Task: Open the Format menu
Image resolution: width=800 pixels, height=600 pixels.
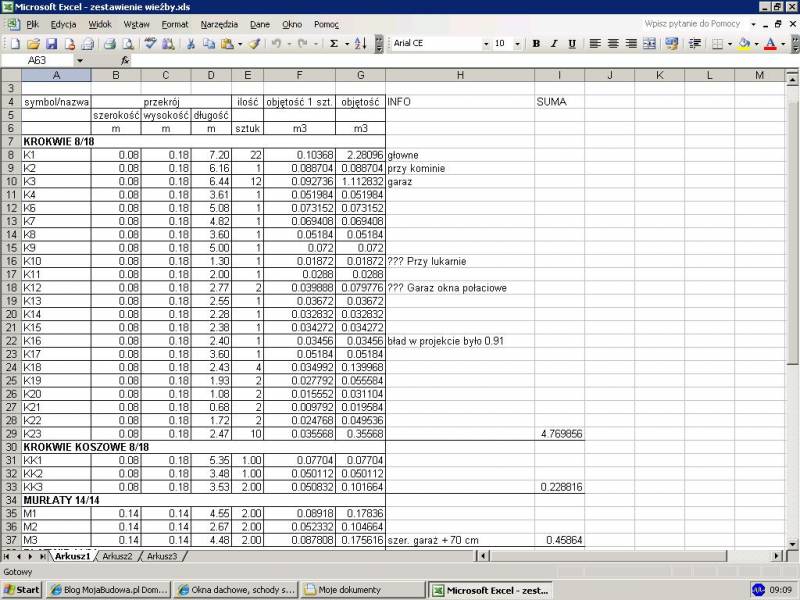Action: click(175, 23)
